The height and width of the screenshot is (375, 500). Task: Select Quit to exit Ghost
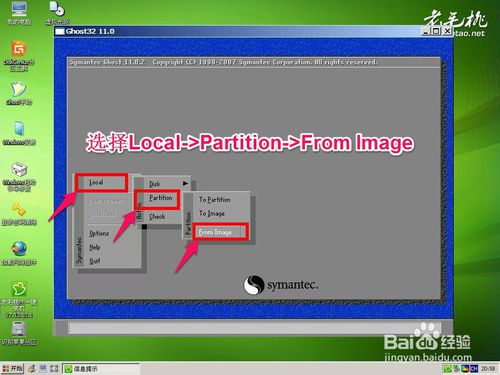pos(95,261)
